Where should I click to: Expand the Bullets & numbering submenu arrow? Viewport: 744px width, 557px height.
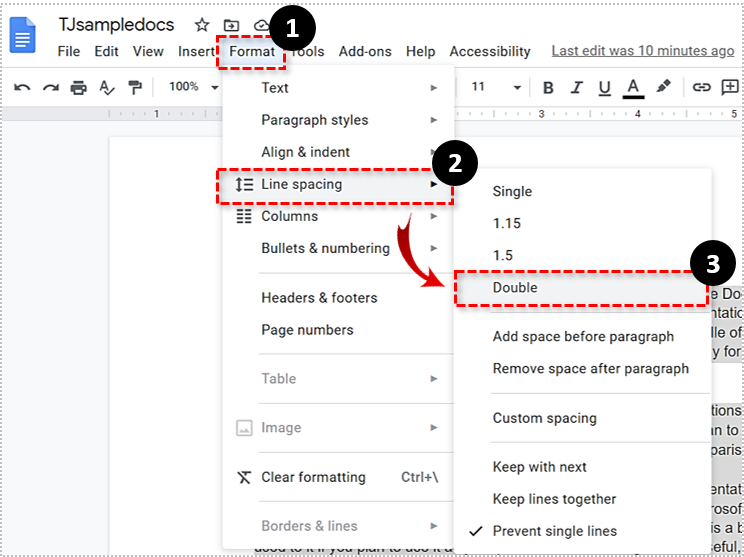pos(433,248)
